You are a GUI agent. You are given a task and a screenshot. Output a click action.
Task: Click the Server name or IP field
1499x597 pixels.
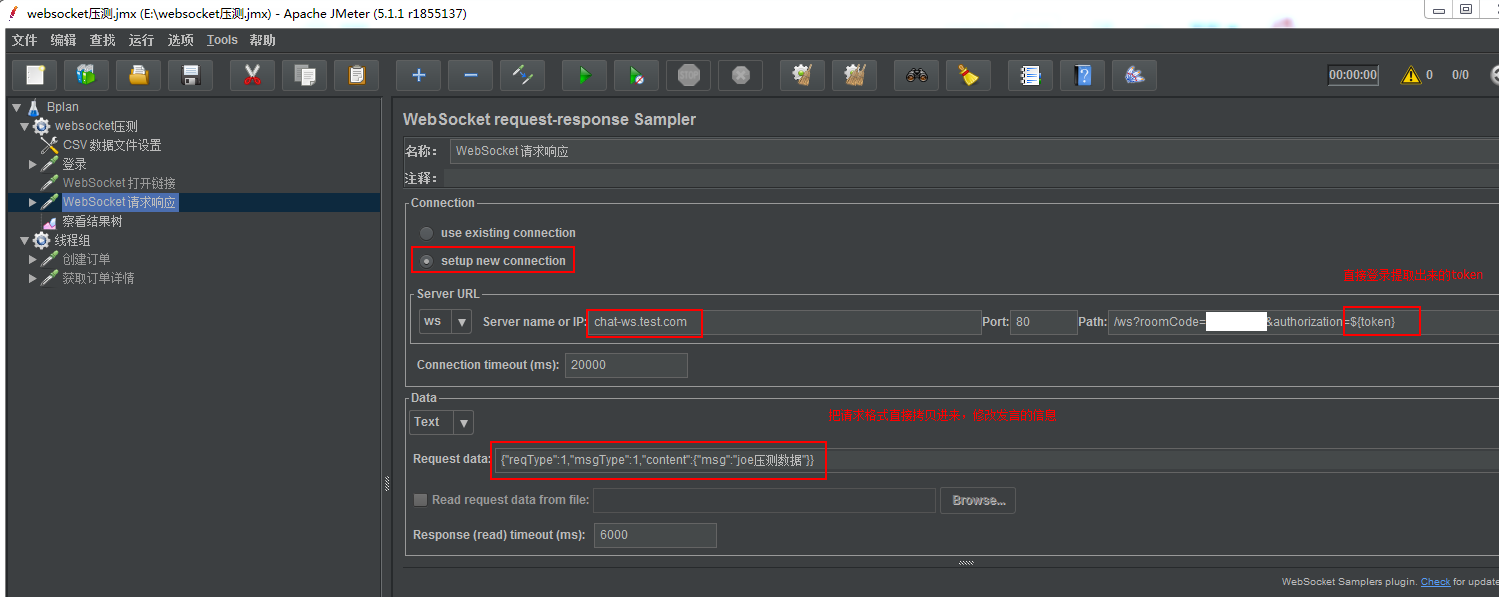click(784, 322)
